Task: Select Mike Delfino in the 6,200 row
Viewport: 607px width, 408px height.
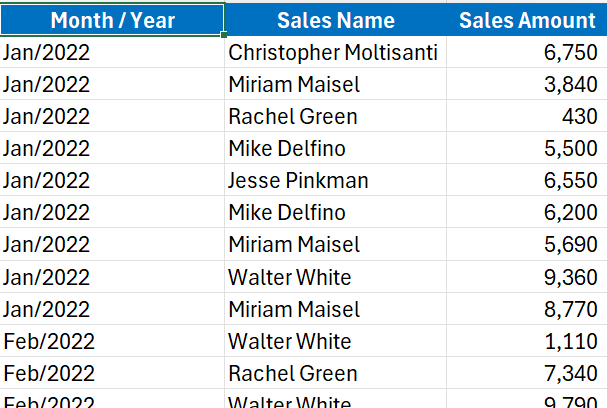Action: (x=287, y=213)
